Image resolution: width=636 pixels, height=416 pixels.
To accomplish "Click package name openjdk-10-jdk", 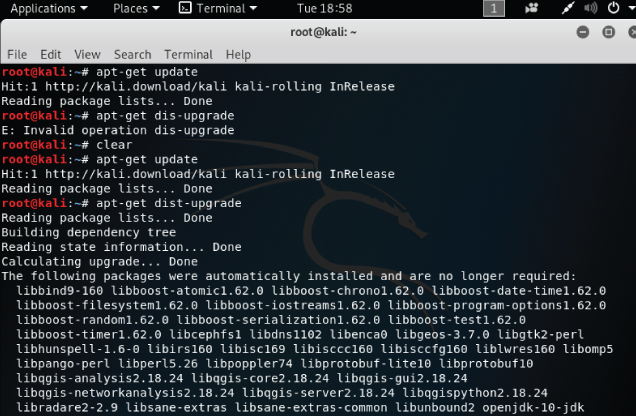I will pos(533,407).
